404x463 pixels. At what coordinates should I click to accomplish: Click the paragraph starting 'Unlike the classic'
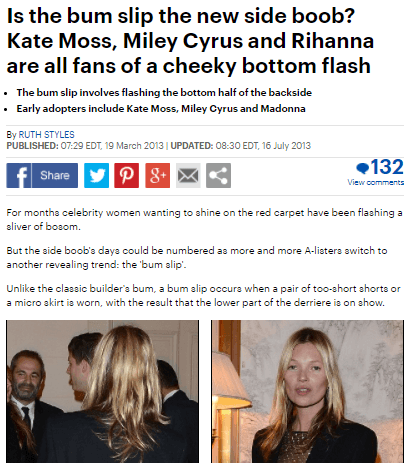[204, 295]
